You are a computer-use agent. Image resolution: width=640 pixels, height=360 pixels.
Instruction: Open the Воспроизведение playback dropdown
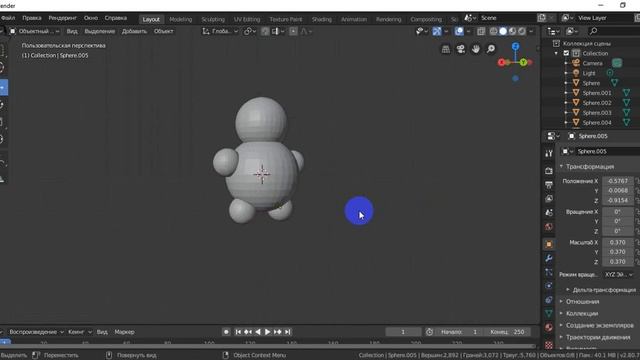click(36, 332)
